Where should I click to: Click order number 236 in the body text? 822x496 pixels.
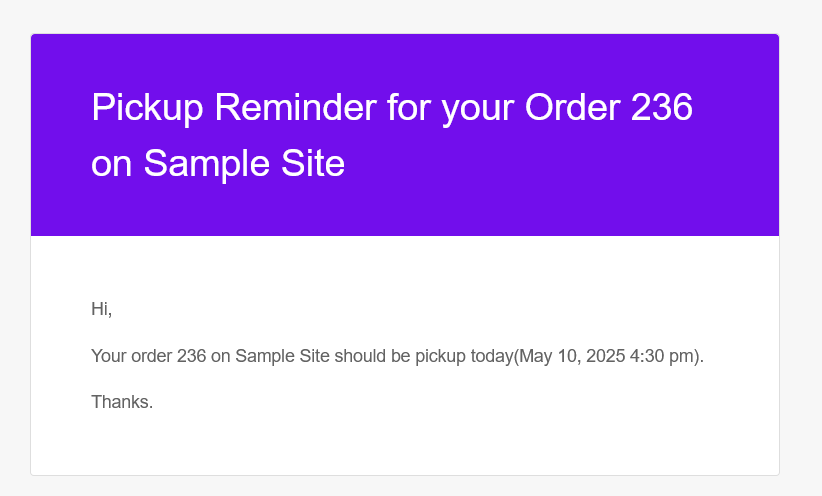[x=191, y=356]
